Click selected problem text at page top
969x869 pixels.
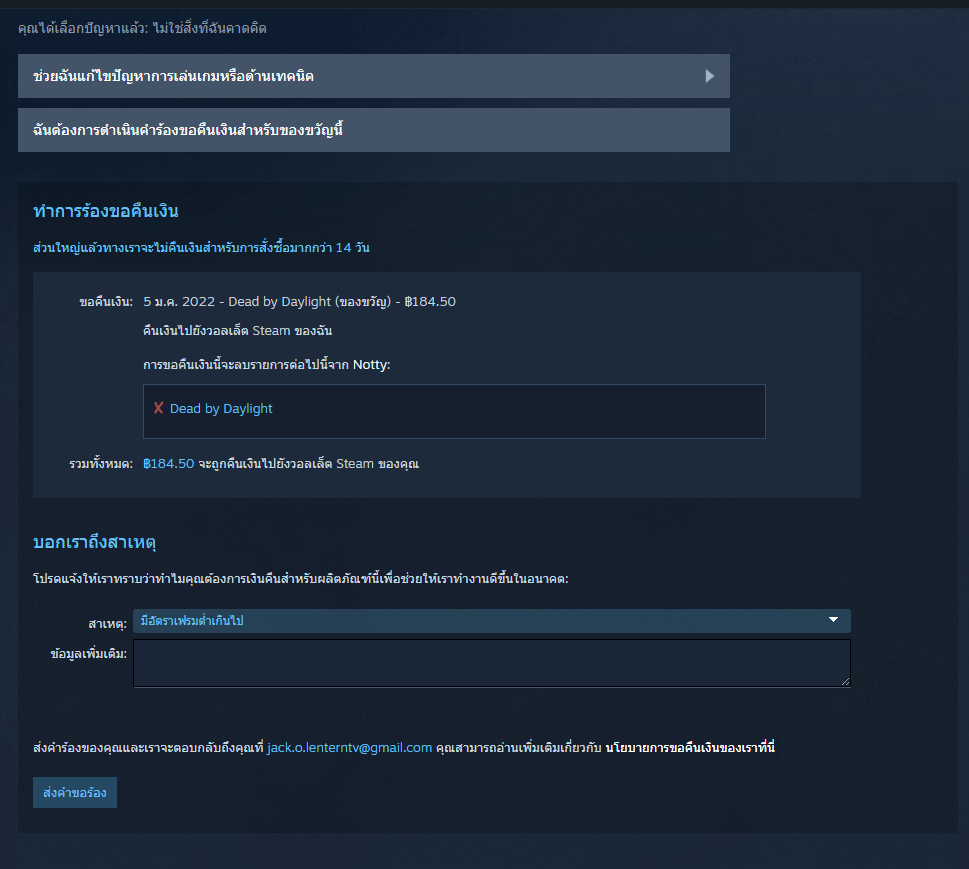[142, 28]
